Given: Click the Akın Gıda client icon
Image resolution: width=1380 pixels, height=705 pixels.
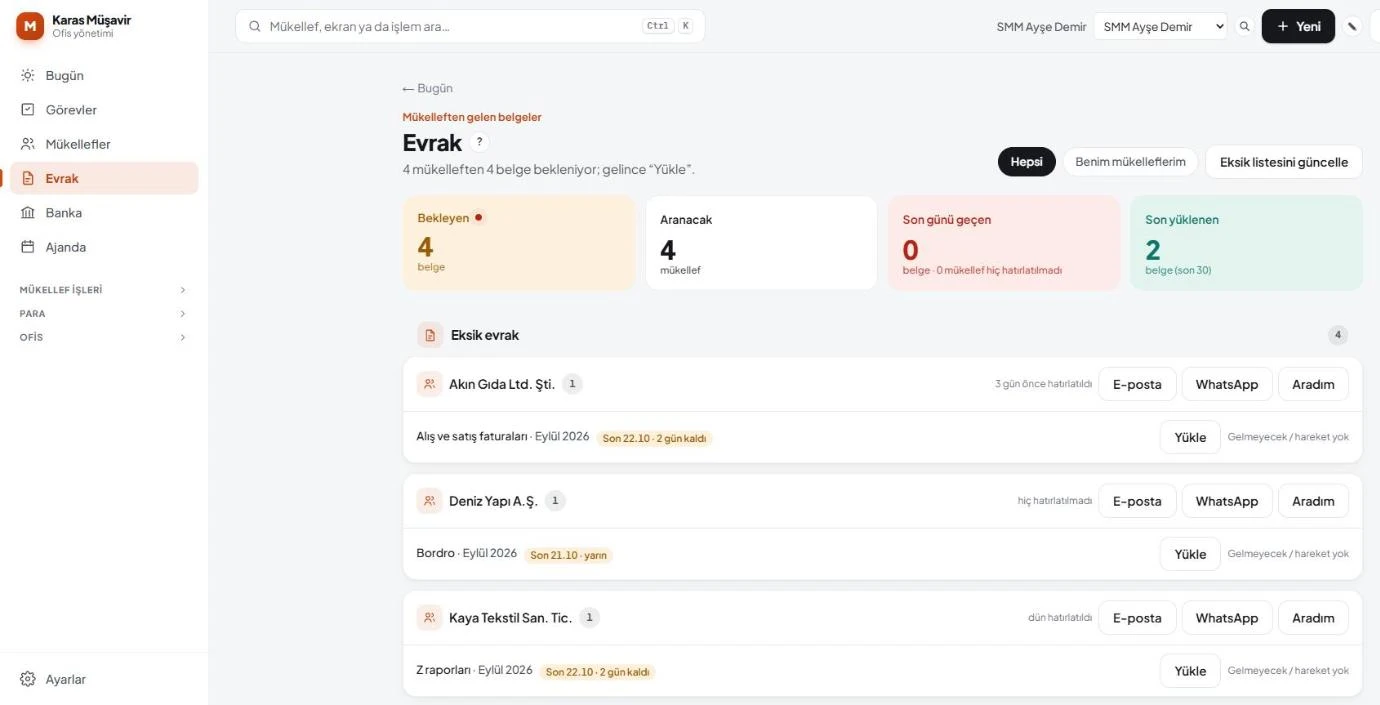Looking at the screenshot, I should 430,384.
